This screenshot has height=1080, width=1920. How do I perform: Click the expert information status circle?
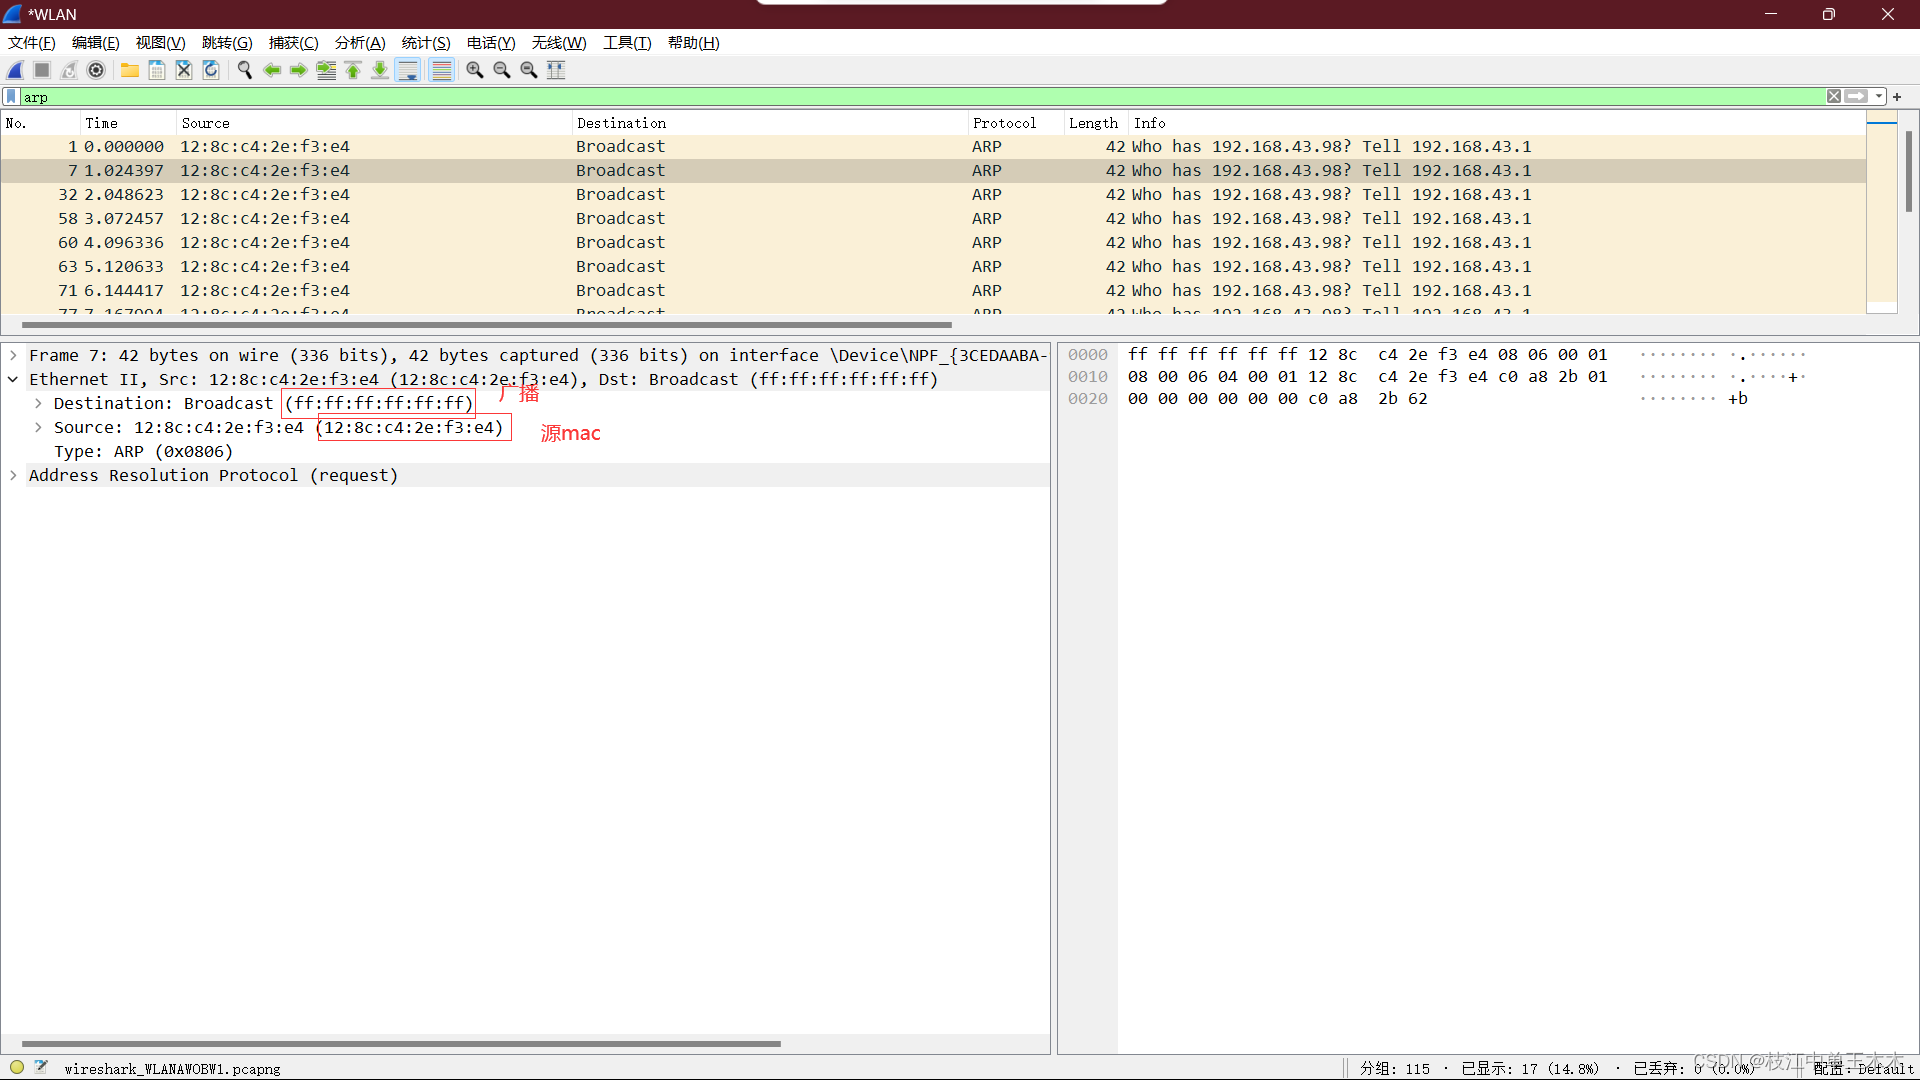[x=17, y=1067]
